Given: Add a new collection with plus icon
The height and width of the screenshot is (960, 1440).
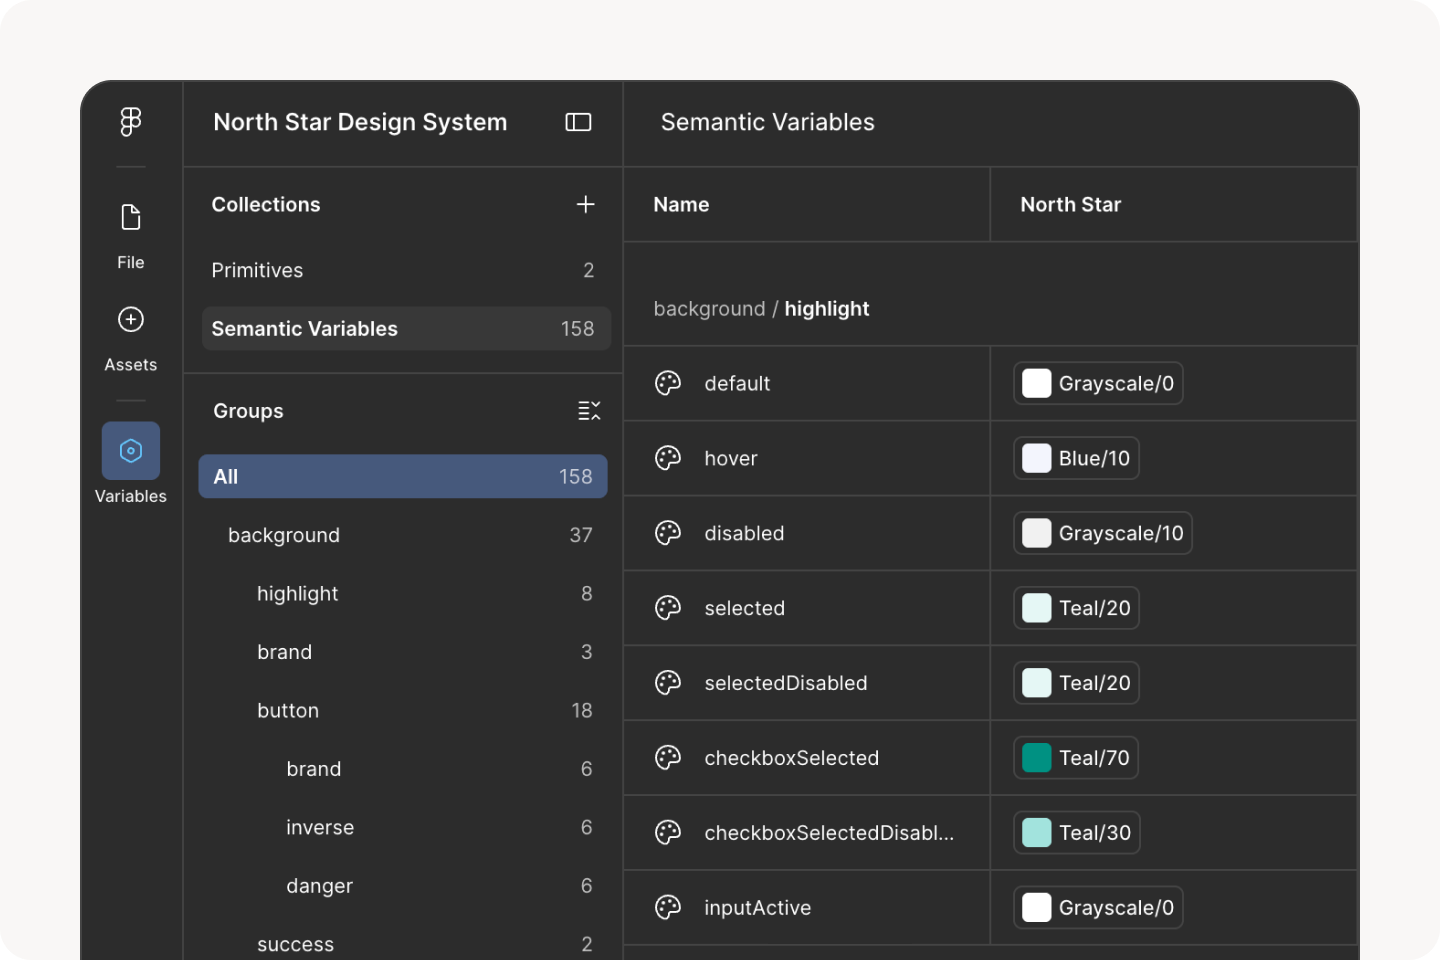Looking at the screenshot, I should point(586,204).
